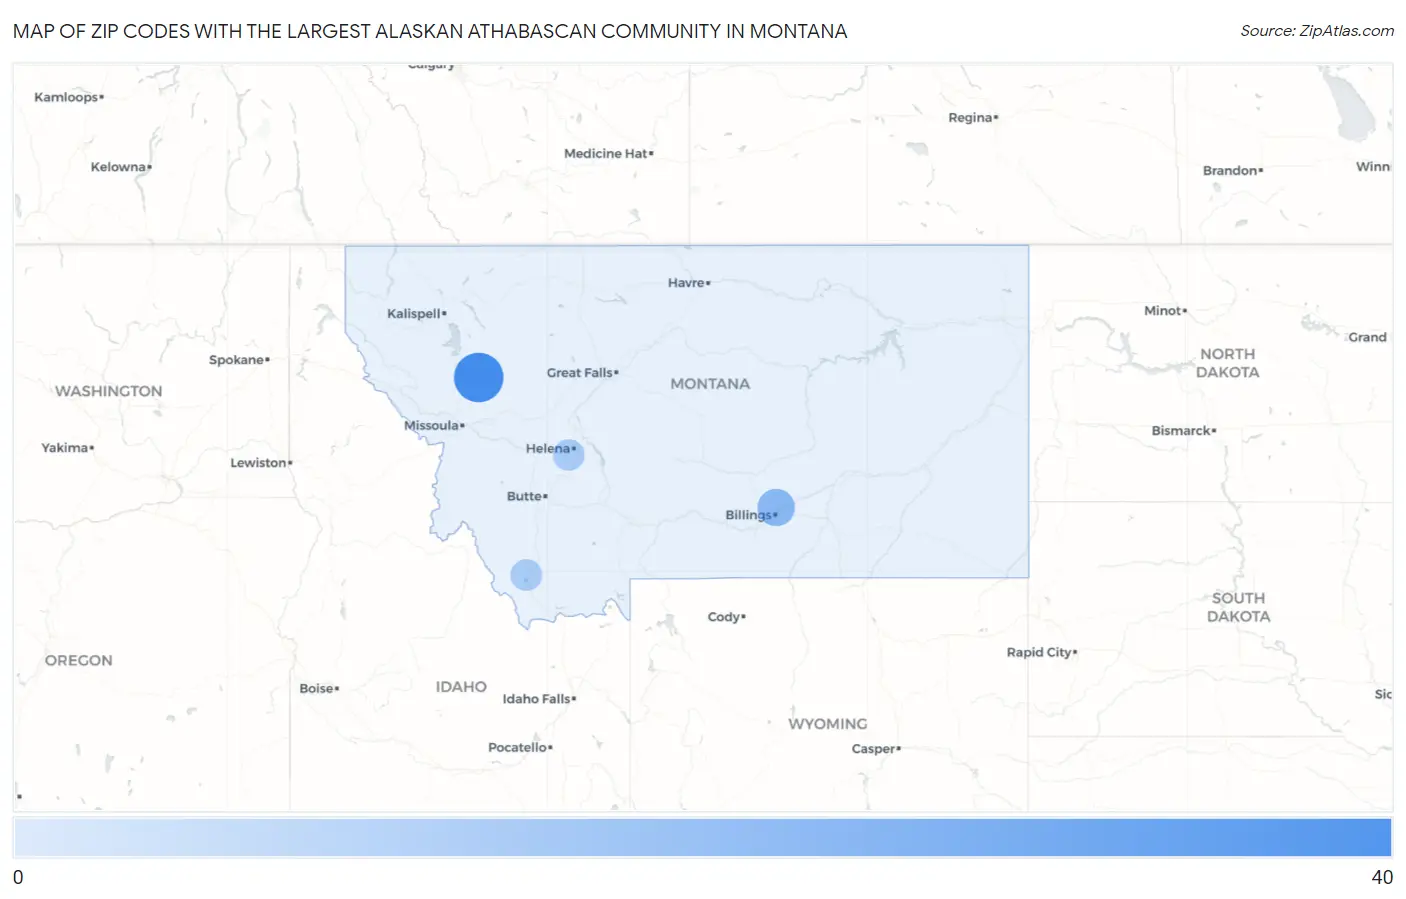Screen dimensions: 1406x899
Task: Click the Yakima city label
Action: pyautogui.click(x=67, y=448)
